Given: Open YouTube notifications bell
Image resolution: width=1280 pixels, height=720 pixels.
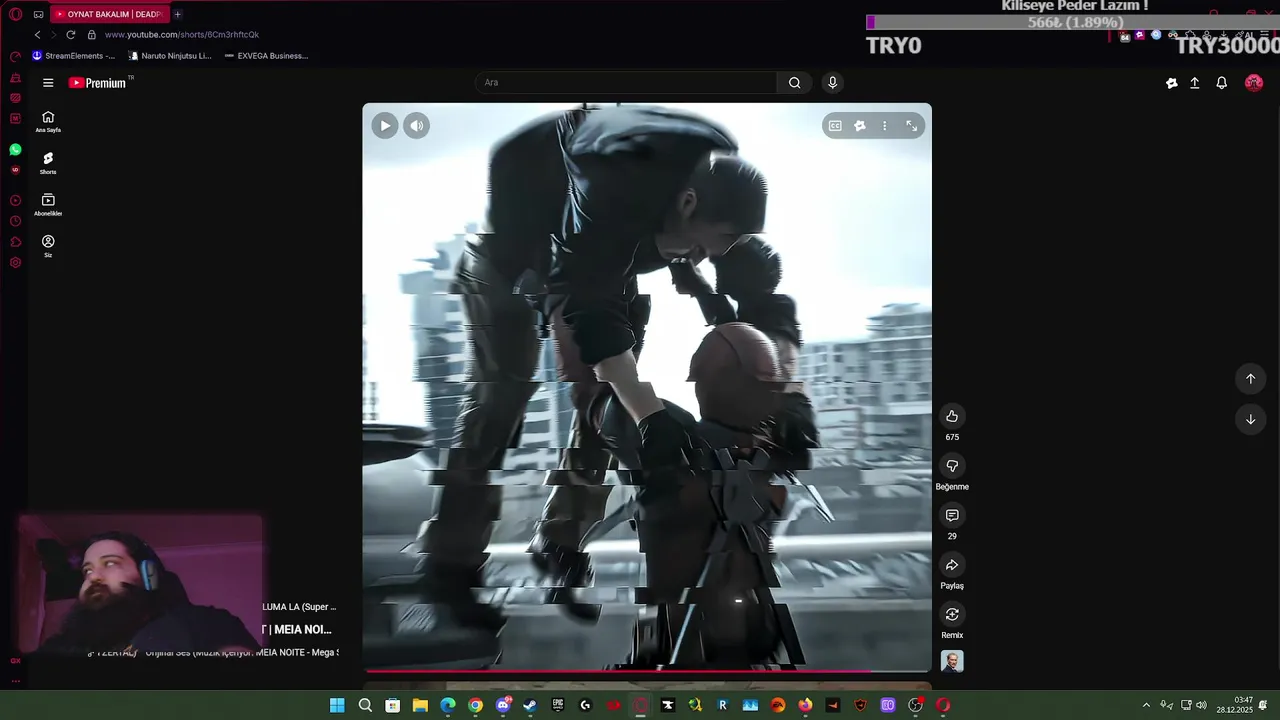Looking at the screenshot, I should click(x=1221, y=83).
